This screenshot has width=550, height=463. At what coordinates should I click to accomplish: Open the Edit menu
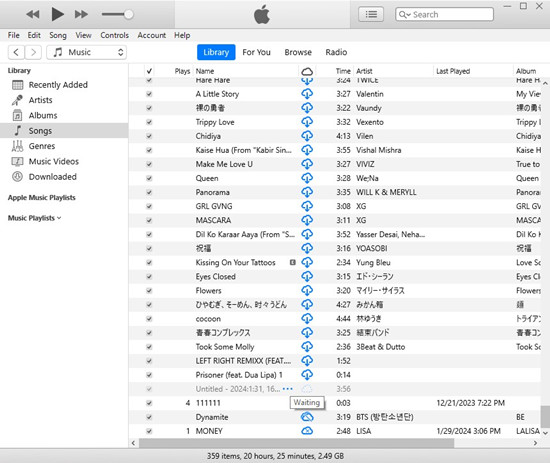click(x=34, y=35)
